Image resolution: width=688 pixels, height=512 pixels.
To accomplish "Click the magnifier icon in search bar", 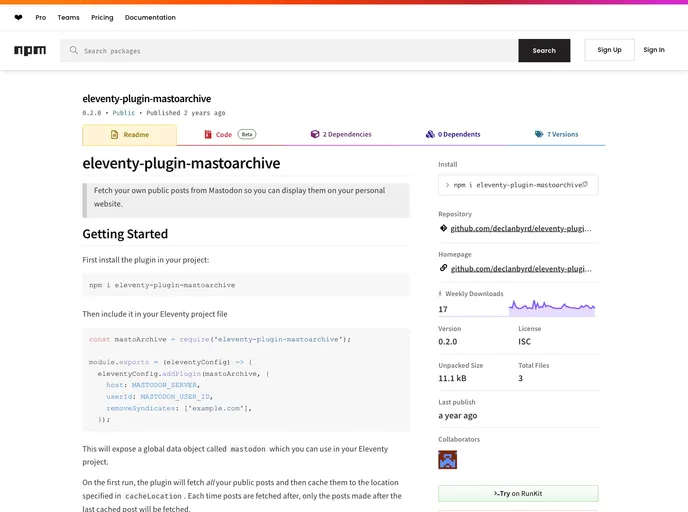I will tap(74, 50).
